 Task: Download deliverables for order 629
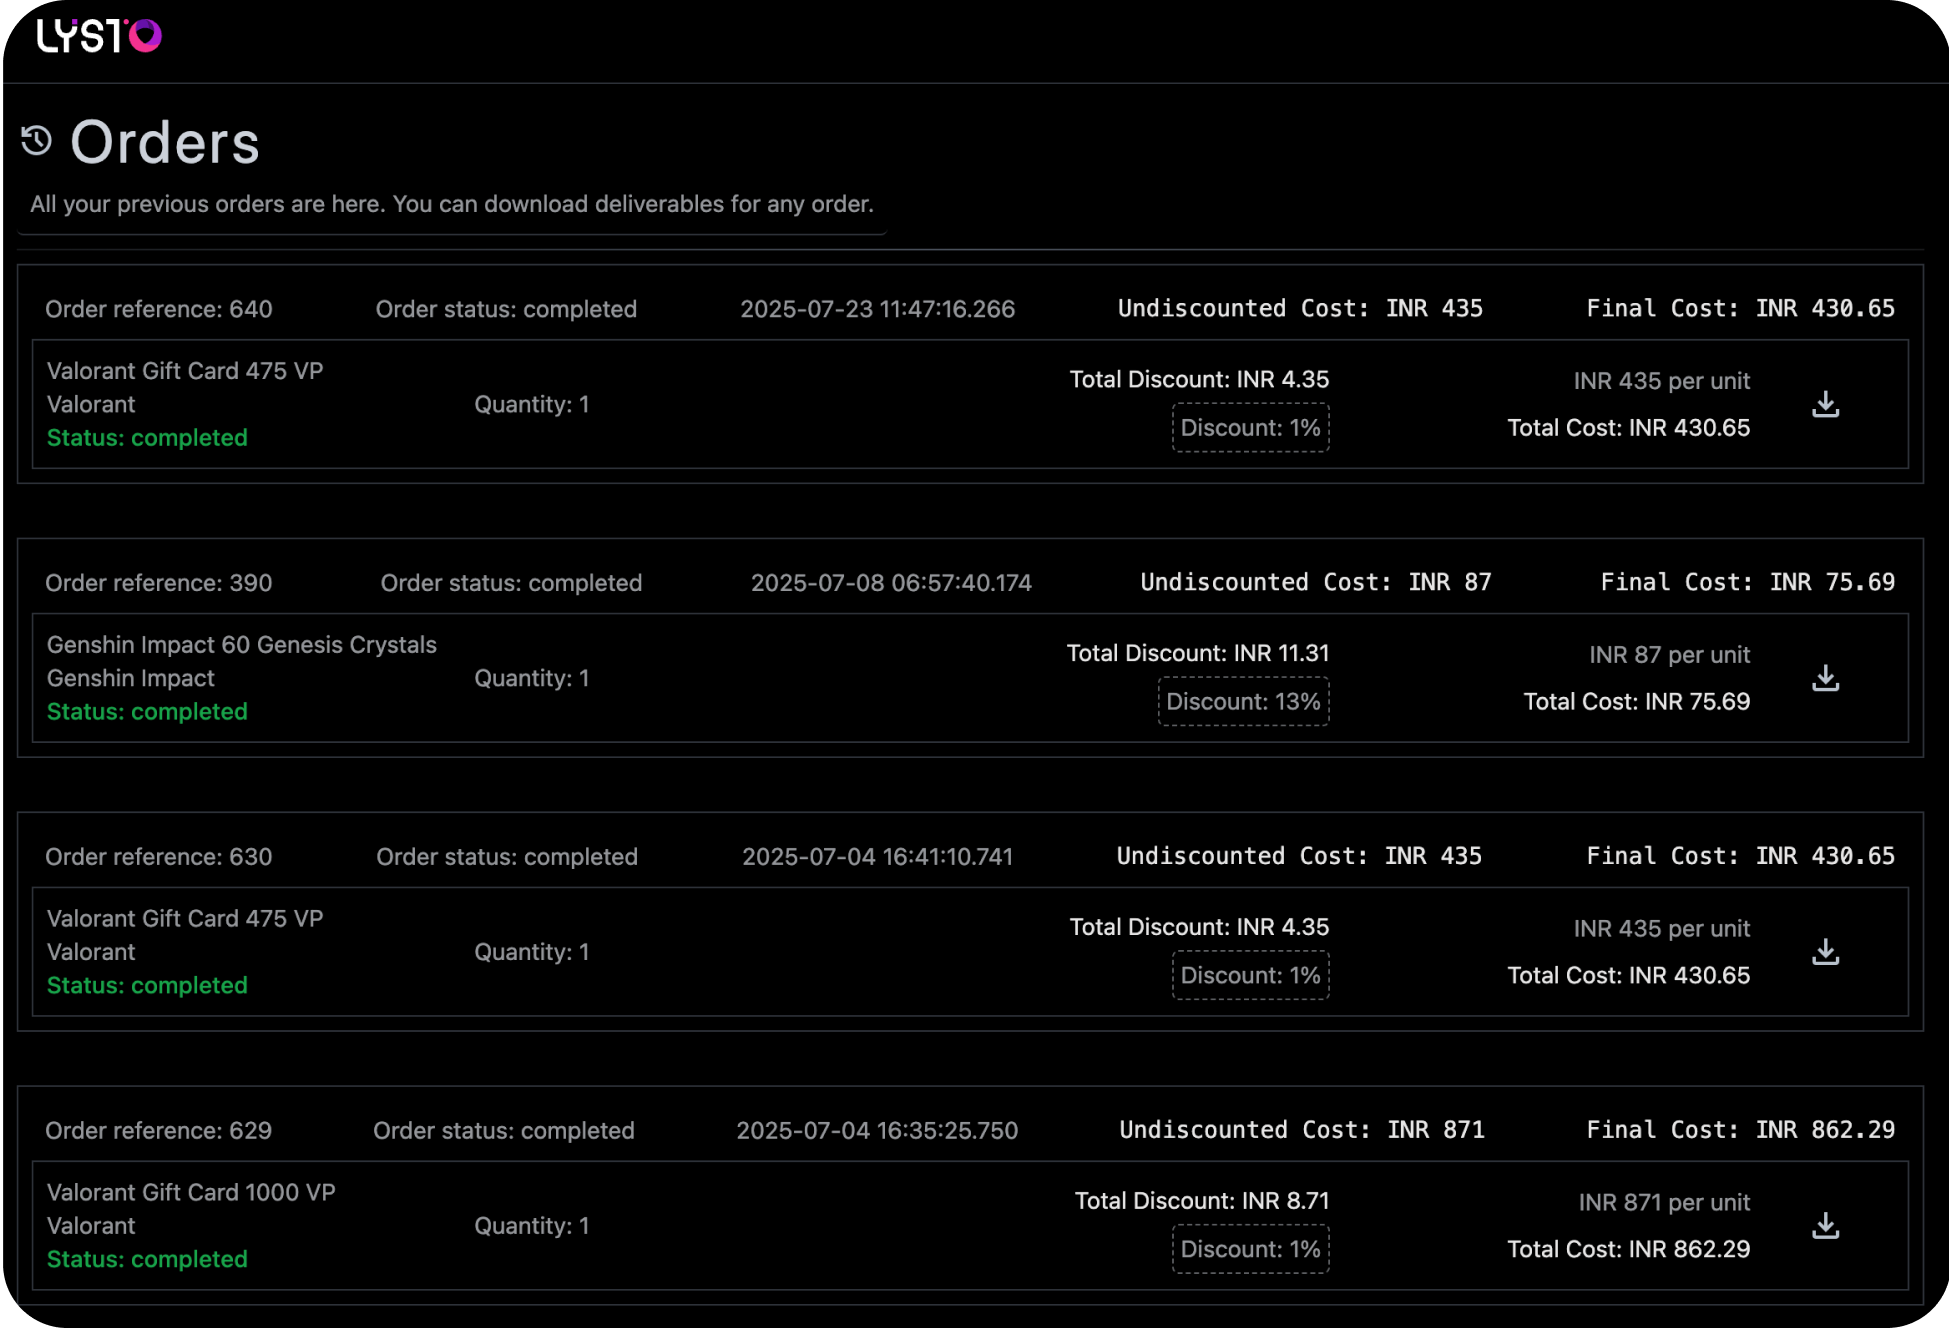point(1825,1226)
